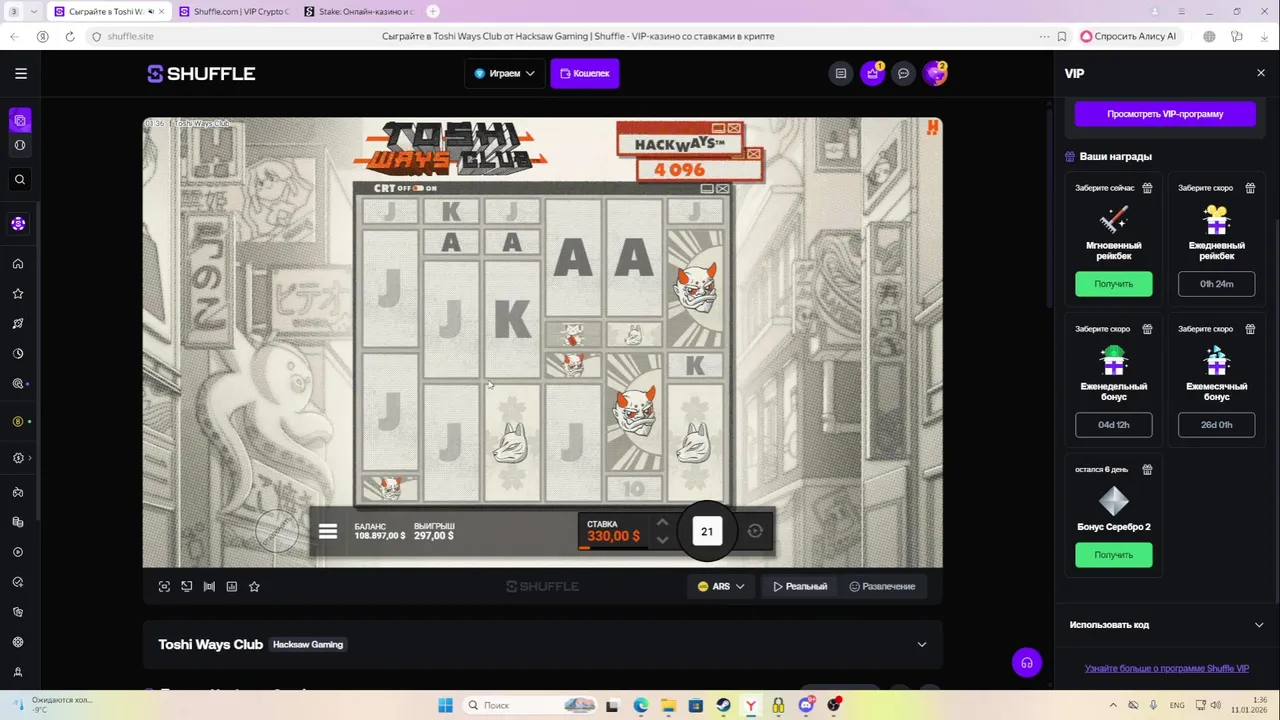The width and height of the screenshot is (1280, 720).
Task: Open the rewards gift icon in header
Action: pos(873,73)
